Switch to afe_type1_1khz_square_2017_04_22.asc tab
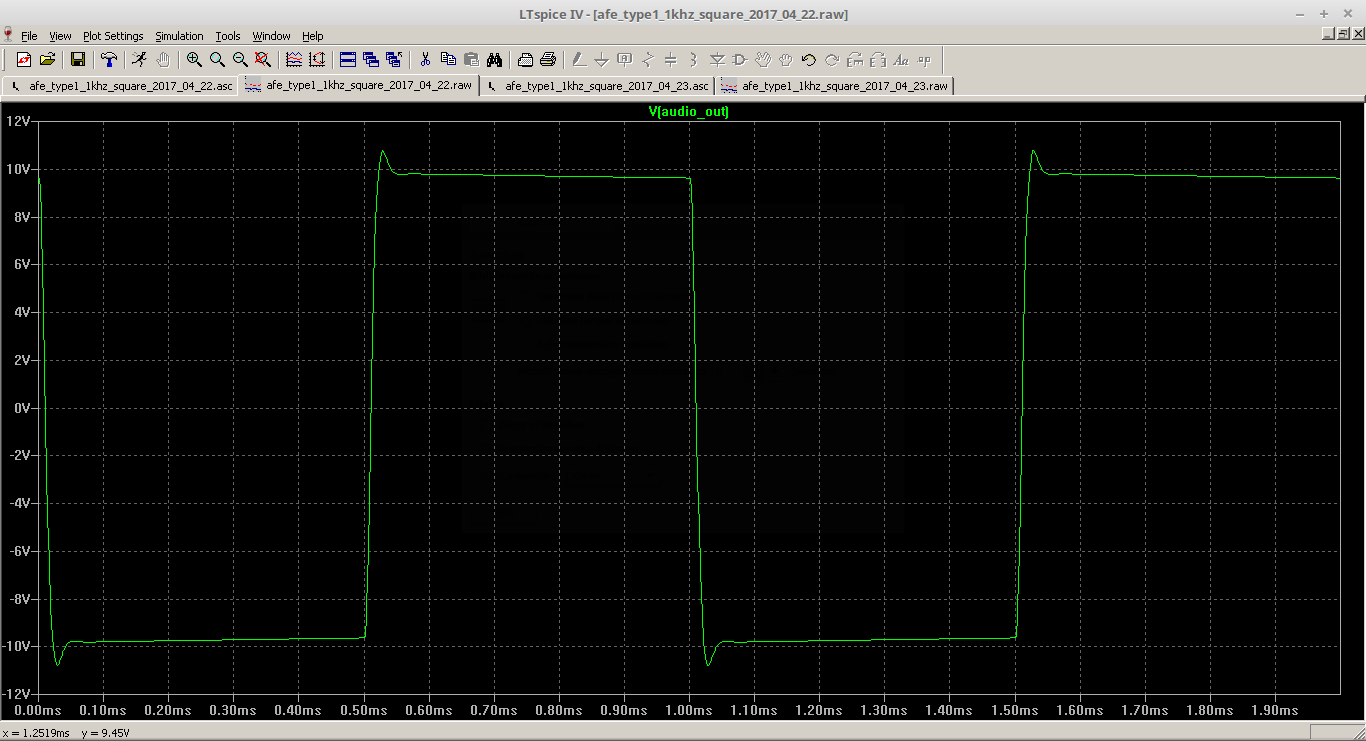The image size is (1366, 741). [x=121, y=86]
